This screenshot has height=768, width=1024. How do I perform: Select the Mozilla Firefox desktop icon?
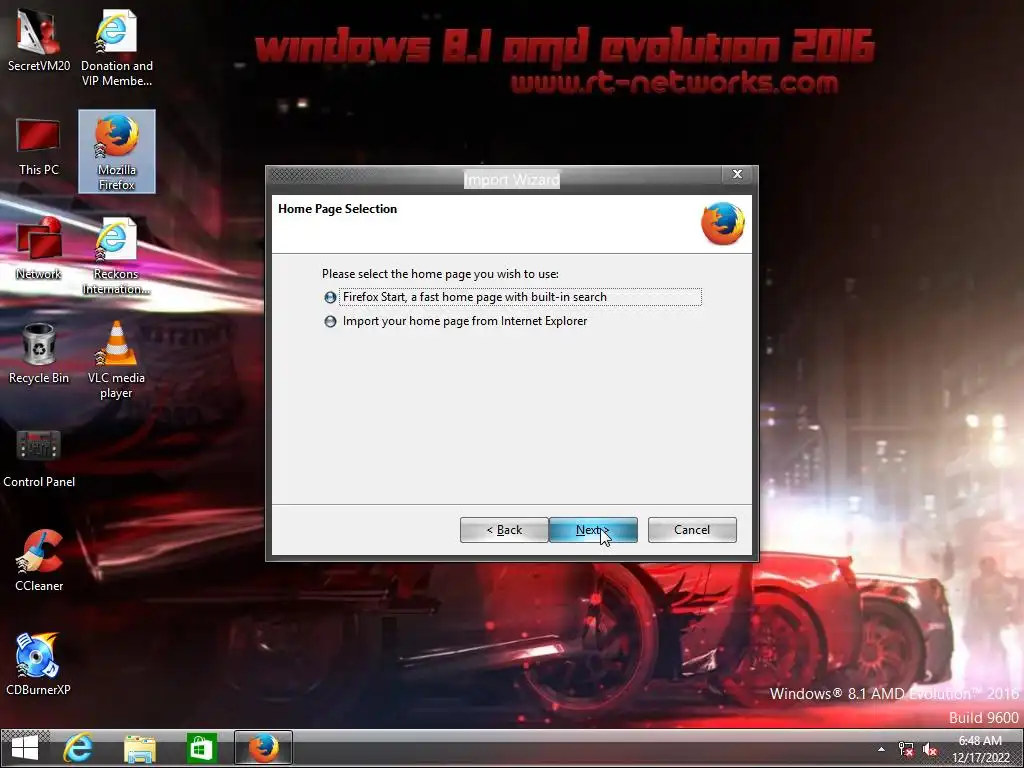tap(117, 152)
